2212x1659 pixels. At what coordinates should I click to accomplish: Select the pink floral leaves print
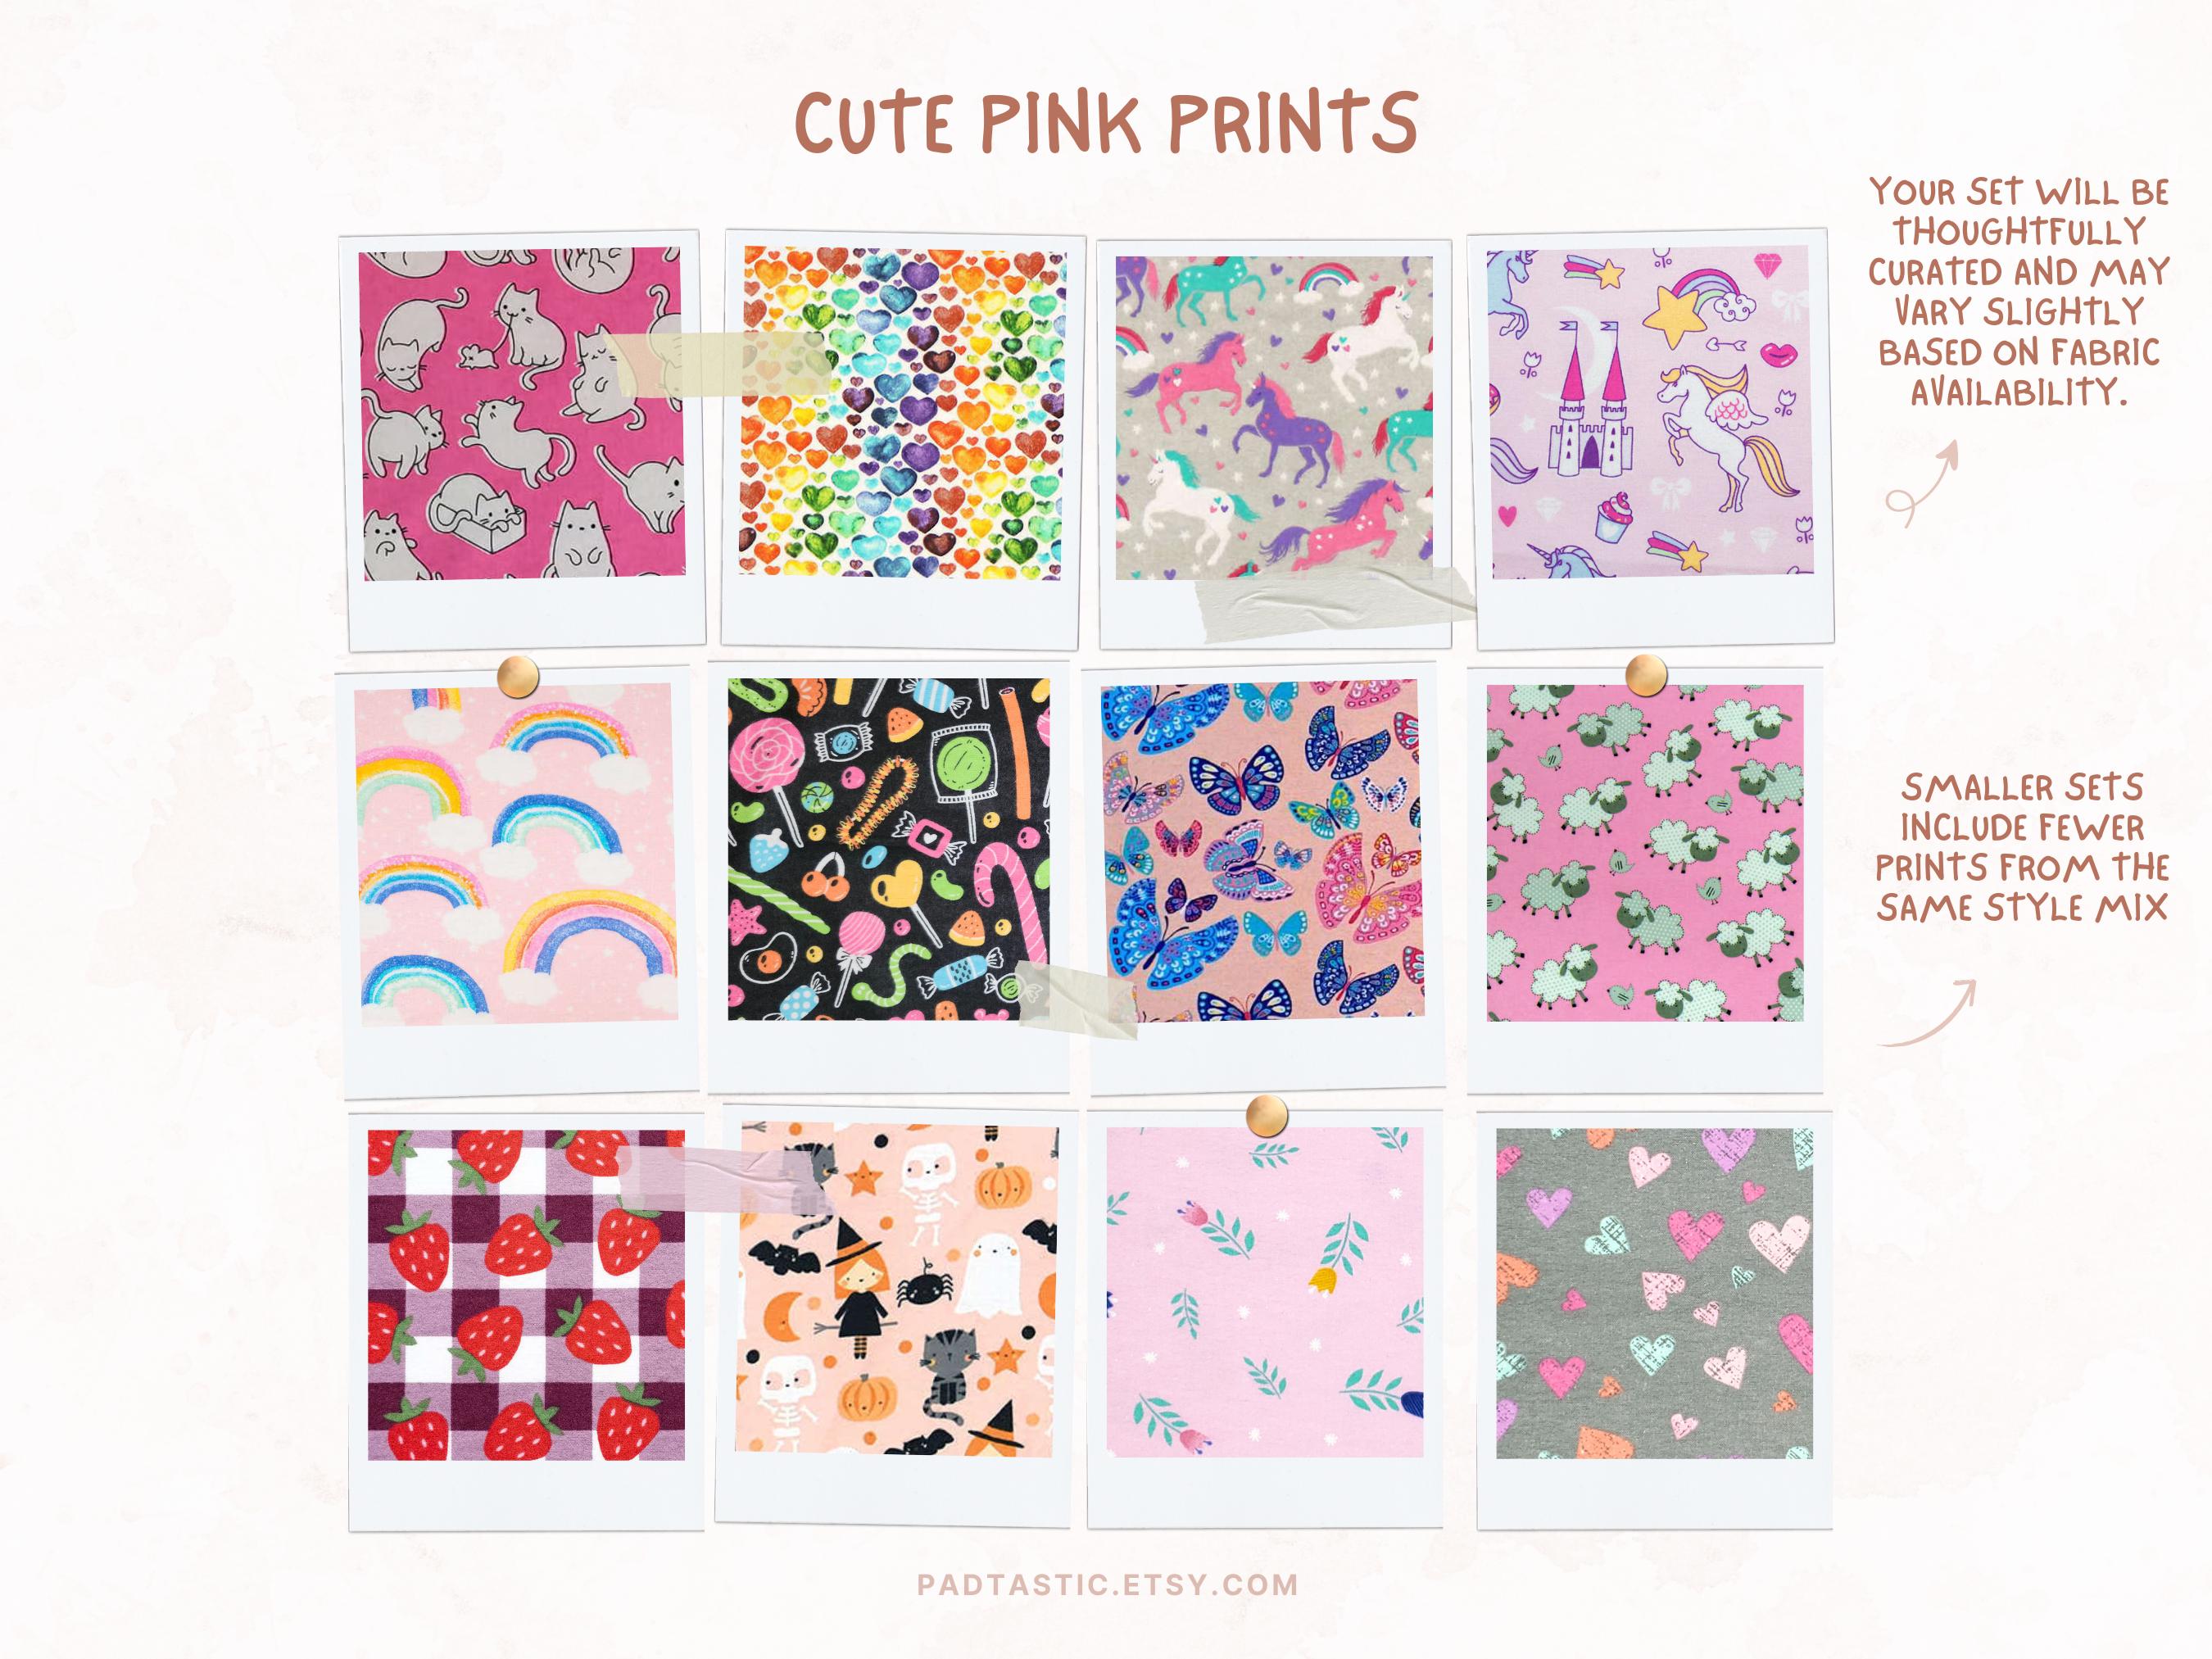[1265, 1292]
